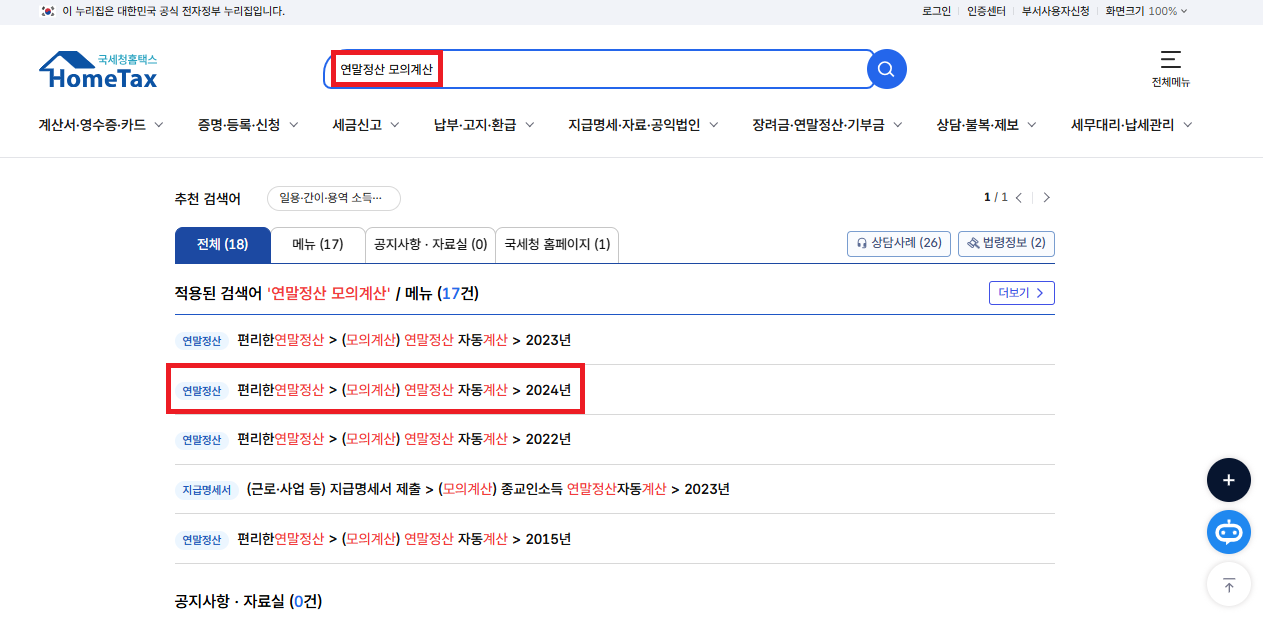
Task: Open the 전체메뉴 hamburger menu
Action: [1168, 62]
